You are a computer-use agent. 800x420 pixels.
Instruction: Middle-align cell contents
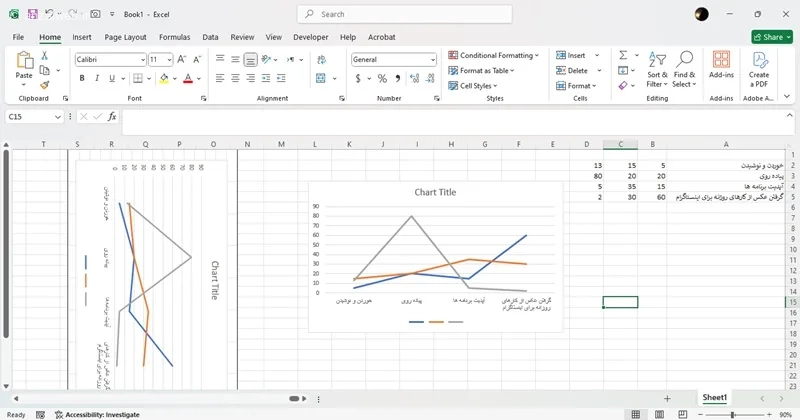tap(235, 59)
